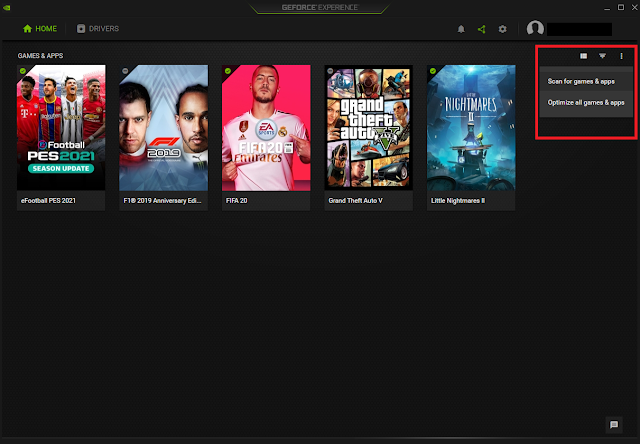The height and width of the screenshot is (444, 640).
Task: Click the eFootball PES 2021 title label
Action: coord(48,200)
